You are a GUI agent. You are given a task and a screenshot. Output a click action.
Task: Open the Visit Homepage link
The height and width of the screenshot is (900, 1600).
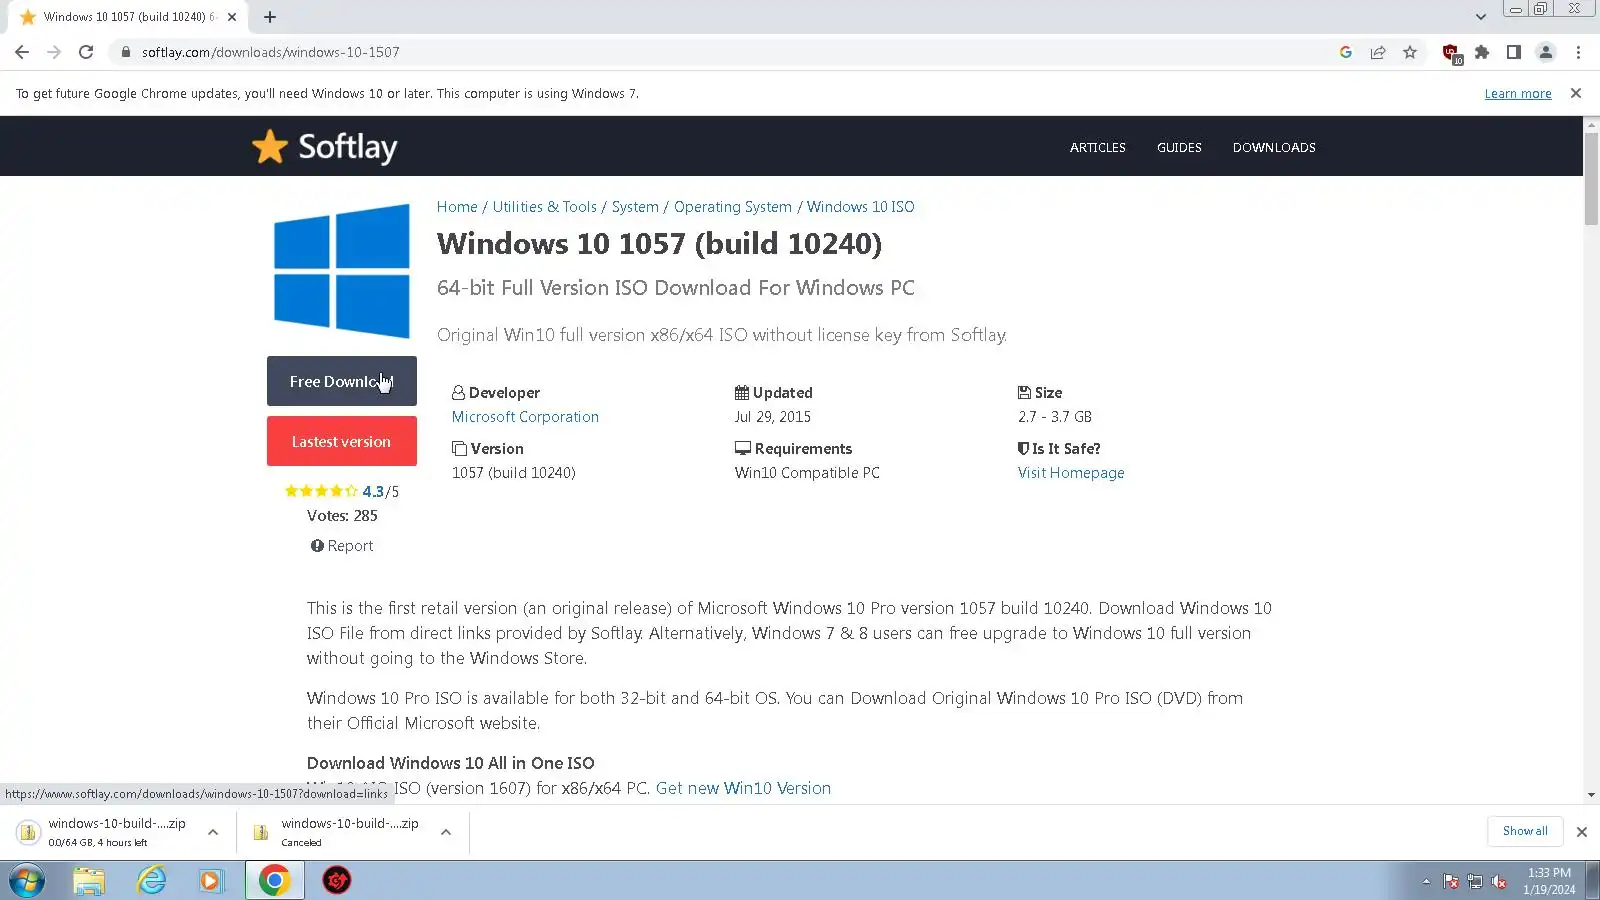[1071, 473]
